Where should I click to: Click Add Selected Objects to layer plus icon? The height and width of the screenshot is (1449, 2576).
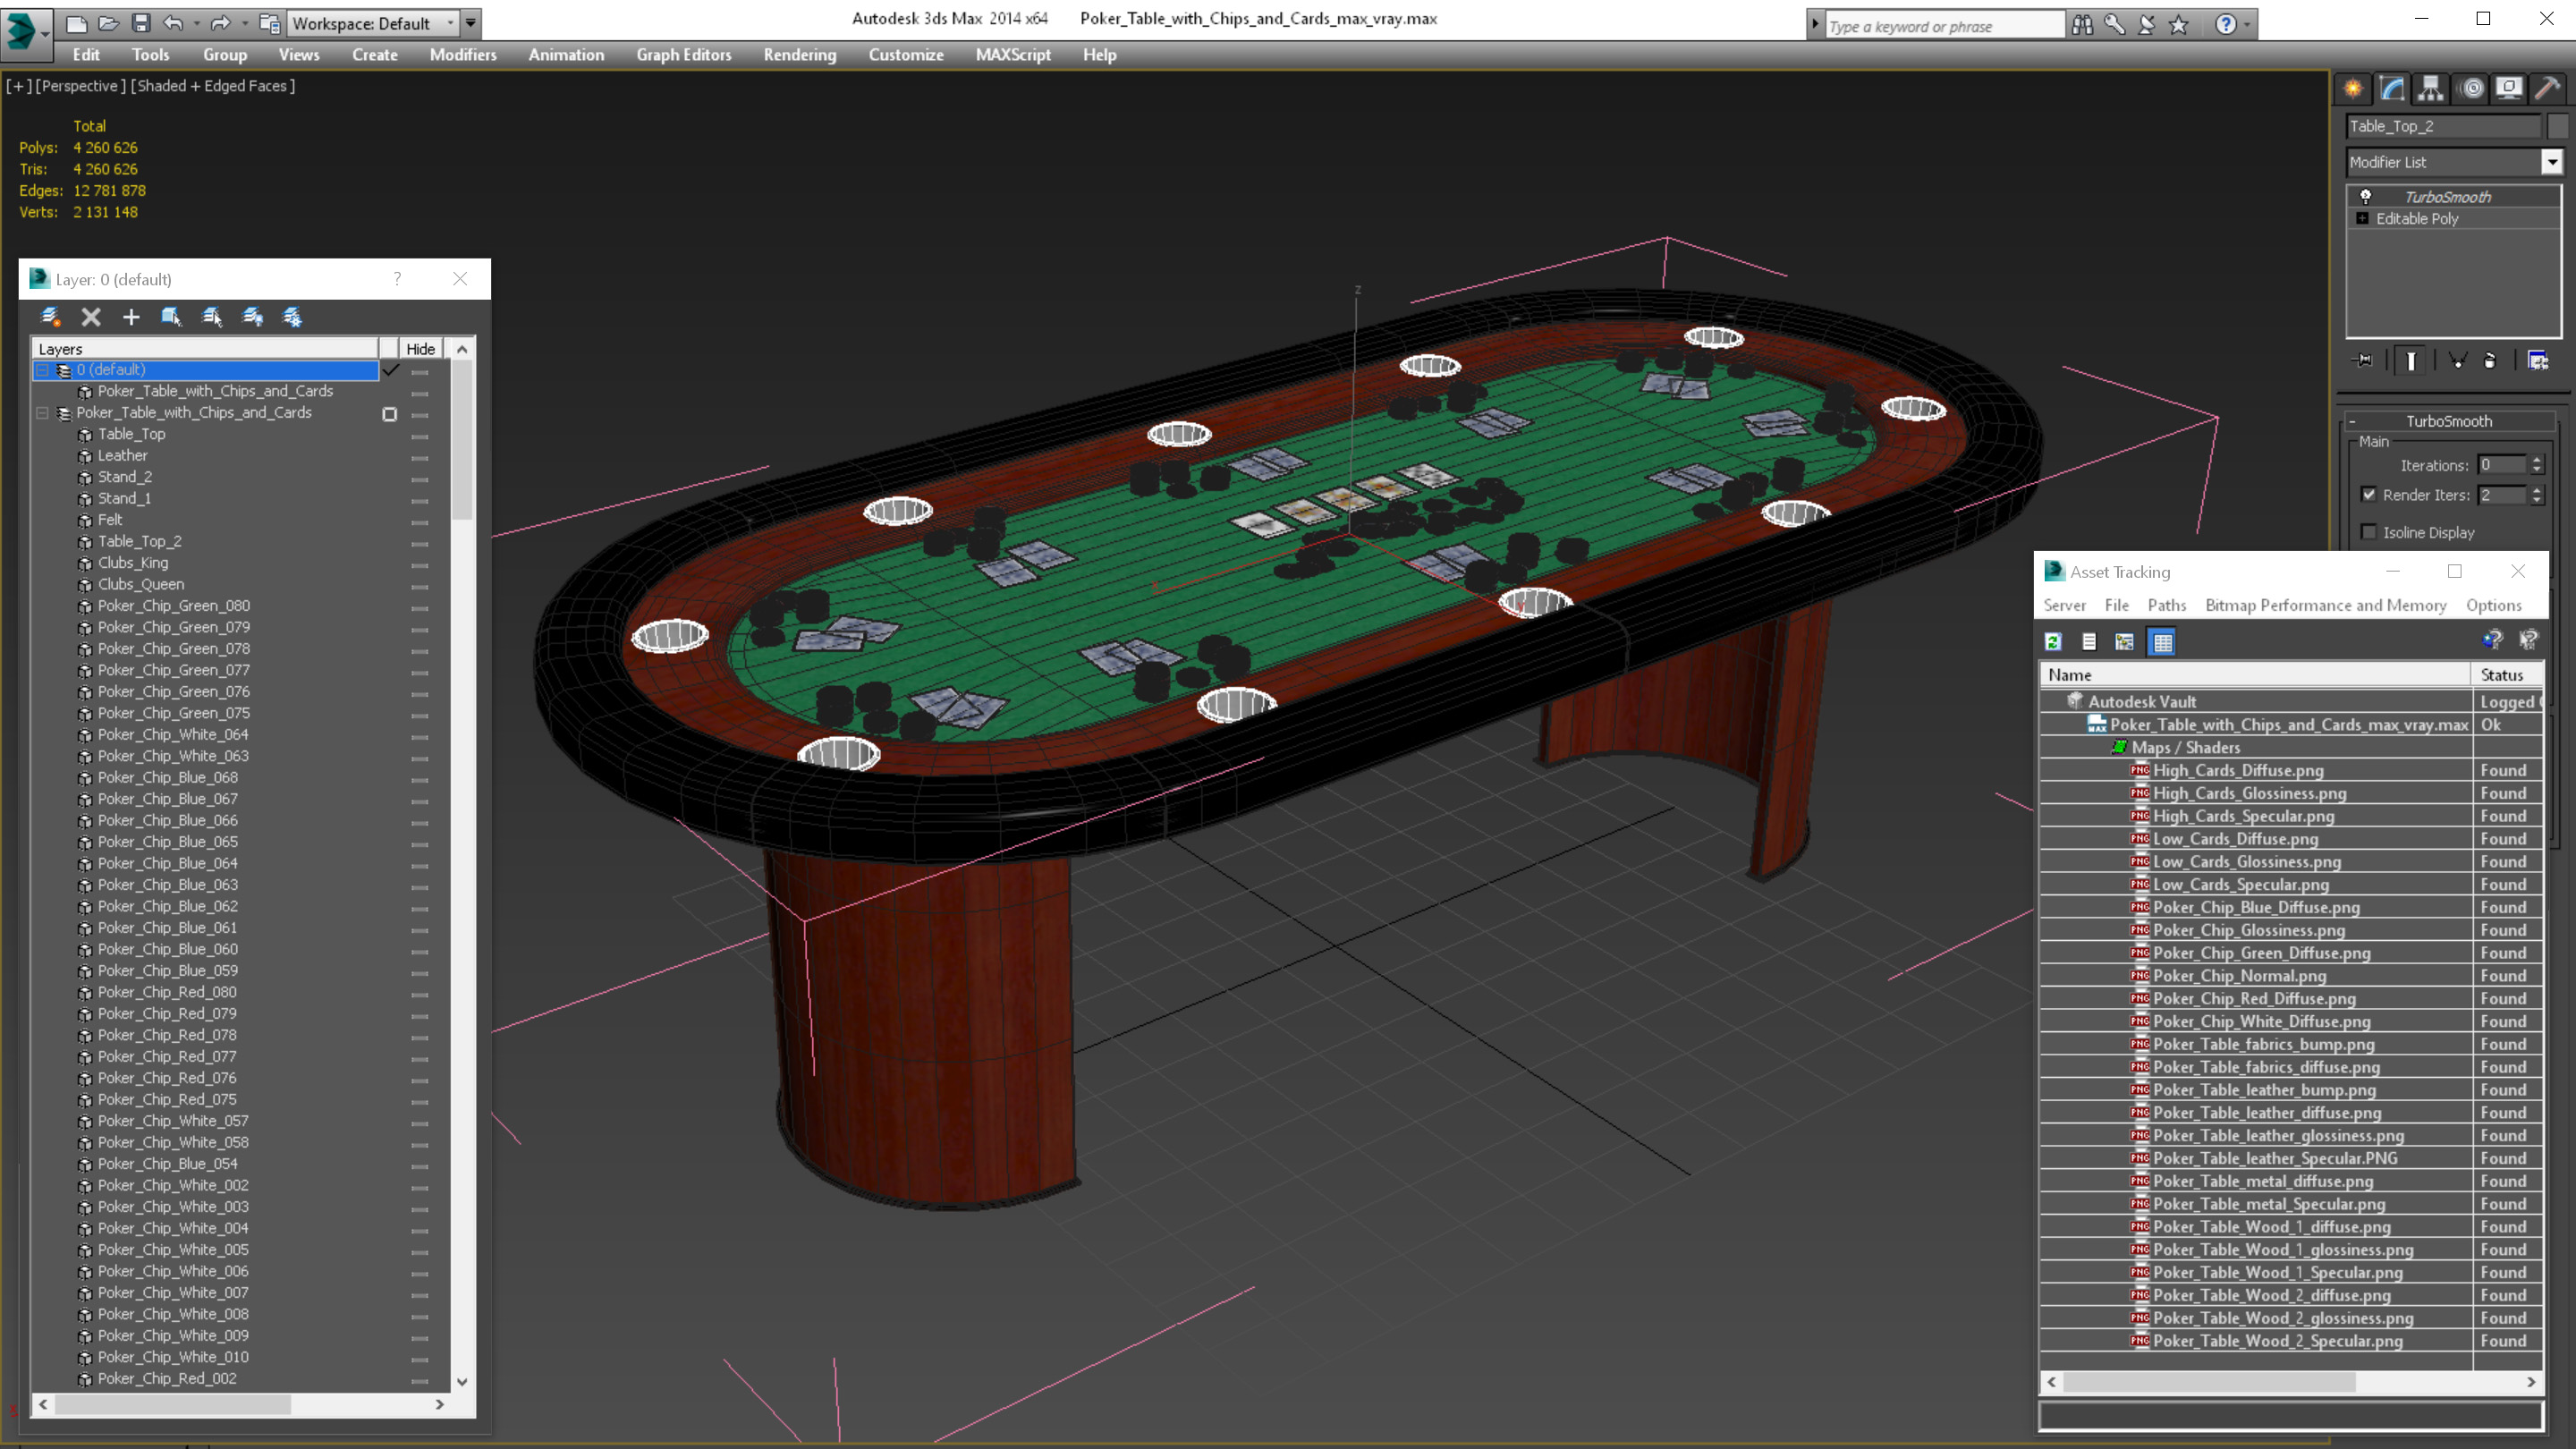(x=131, y=317)
